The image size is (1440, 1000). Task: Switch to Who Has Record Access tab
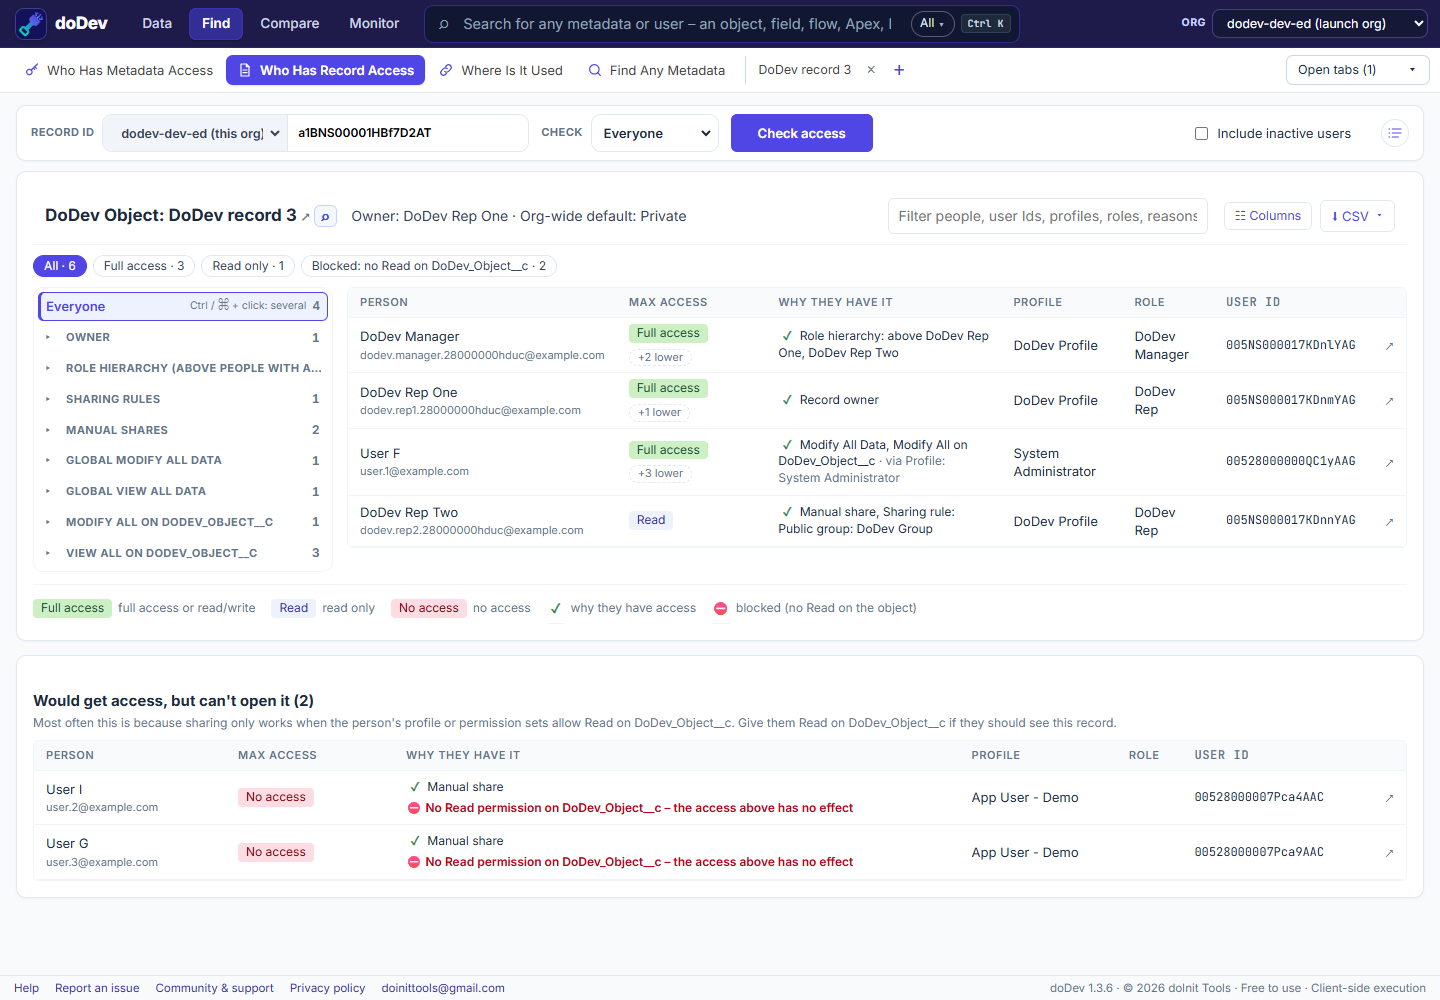325,70
